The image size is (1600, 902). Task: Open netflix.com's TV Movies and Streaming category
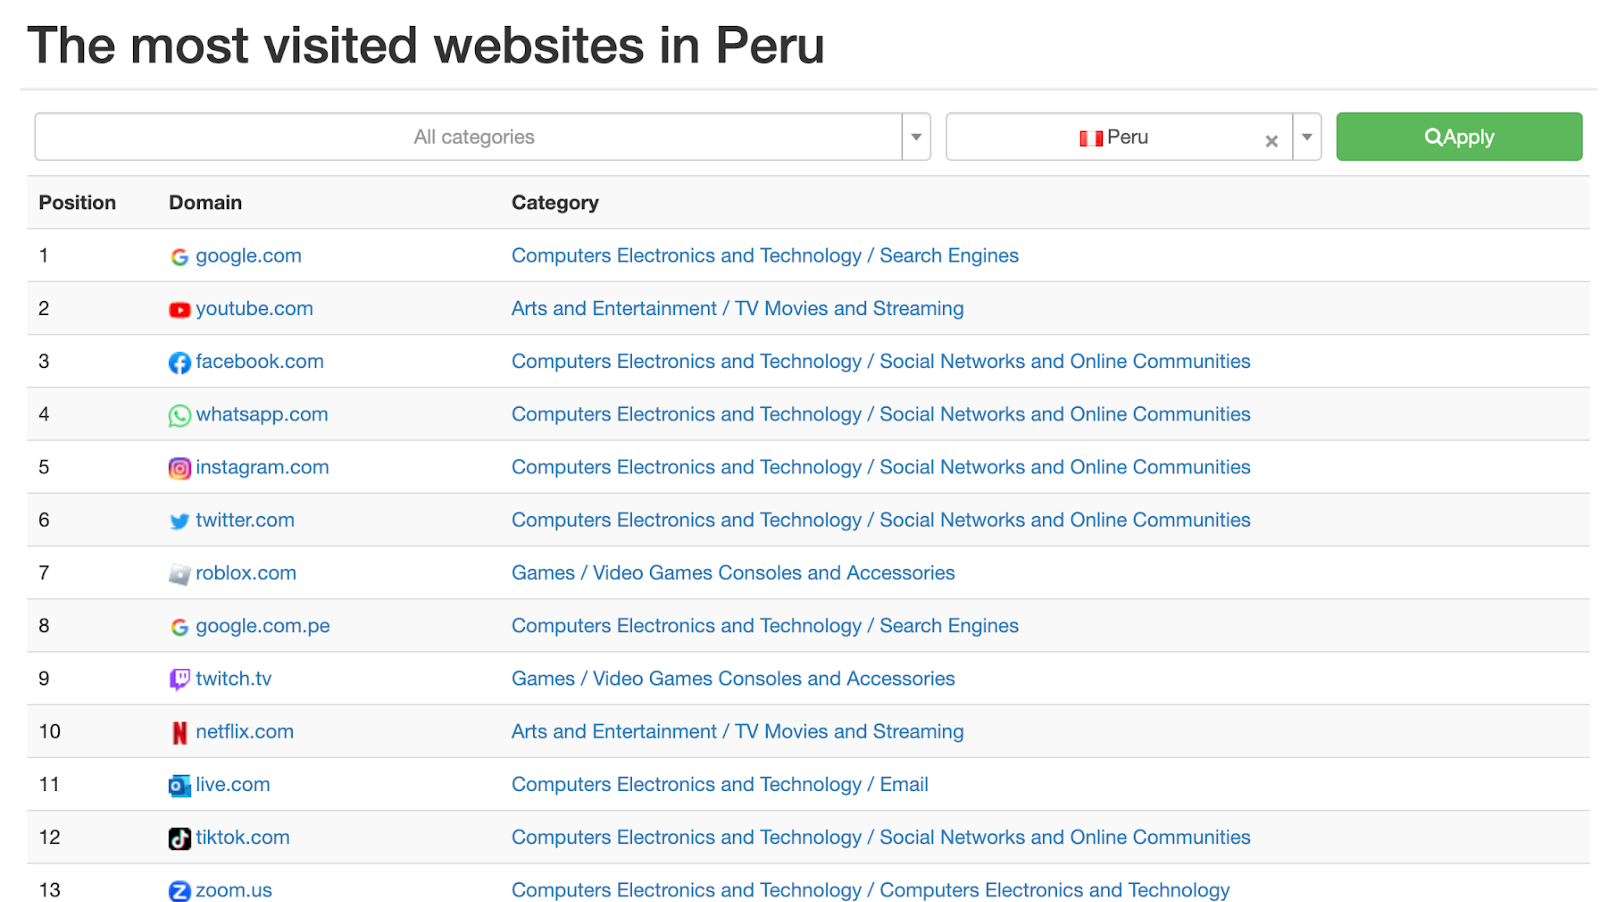click(x=738, y=732)
